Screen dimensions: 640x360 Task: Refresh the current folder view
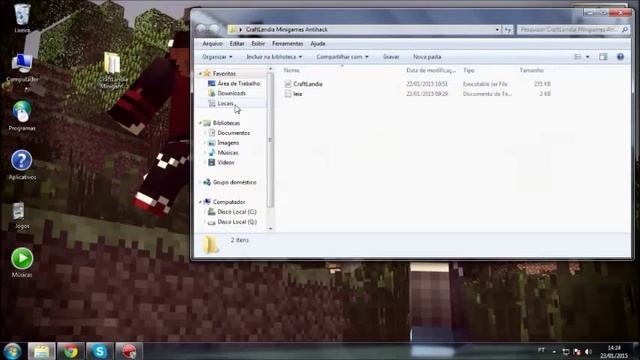coord(508,29)
